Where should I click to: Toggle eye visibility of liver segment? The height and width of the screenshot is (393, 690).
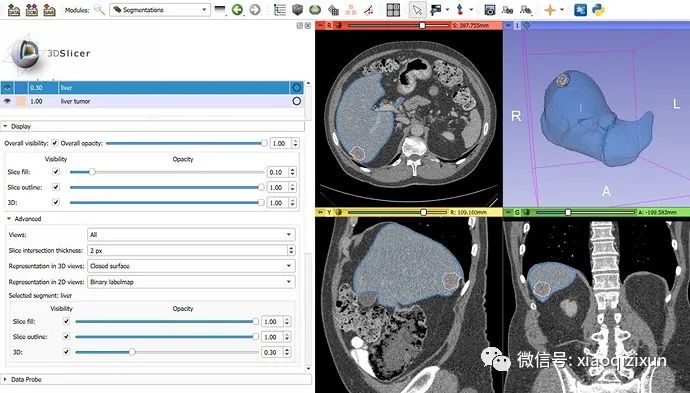(x=7, y=88)
